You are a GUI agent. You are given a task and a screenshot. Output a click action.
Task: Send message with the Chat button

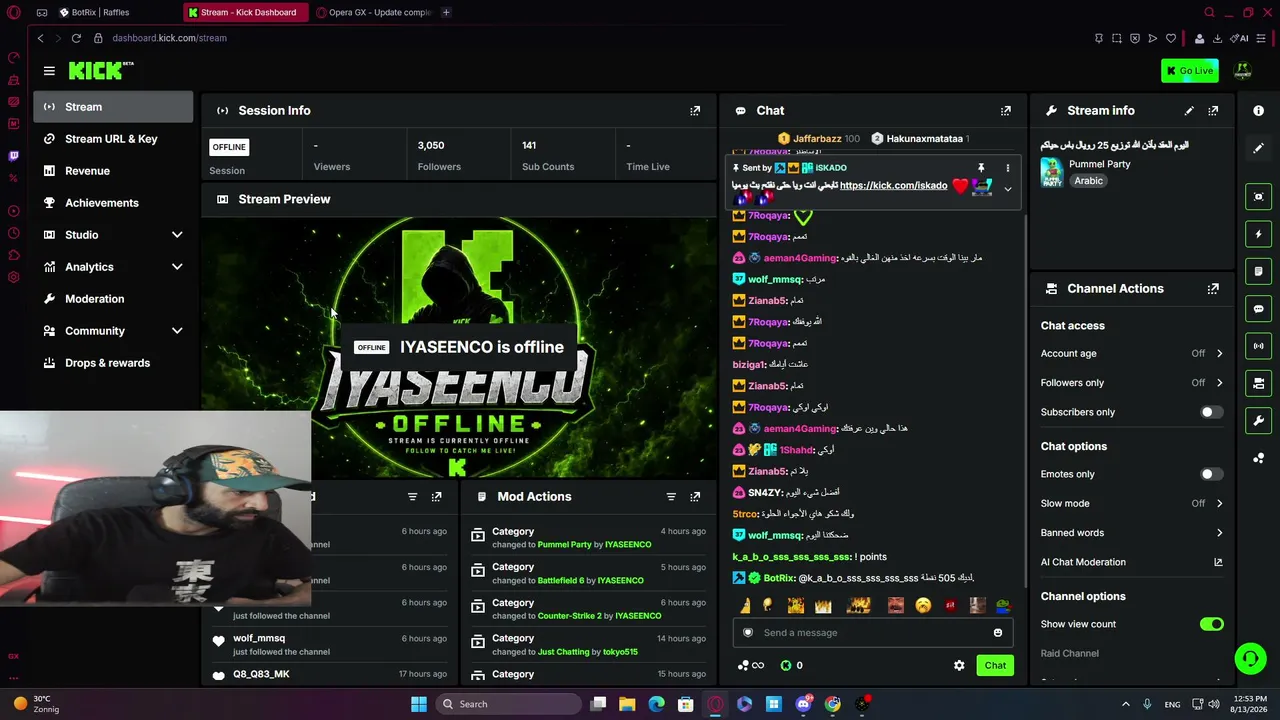(x=995, y=666)
